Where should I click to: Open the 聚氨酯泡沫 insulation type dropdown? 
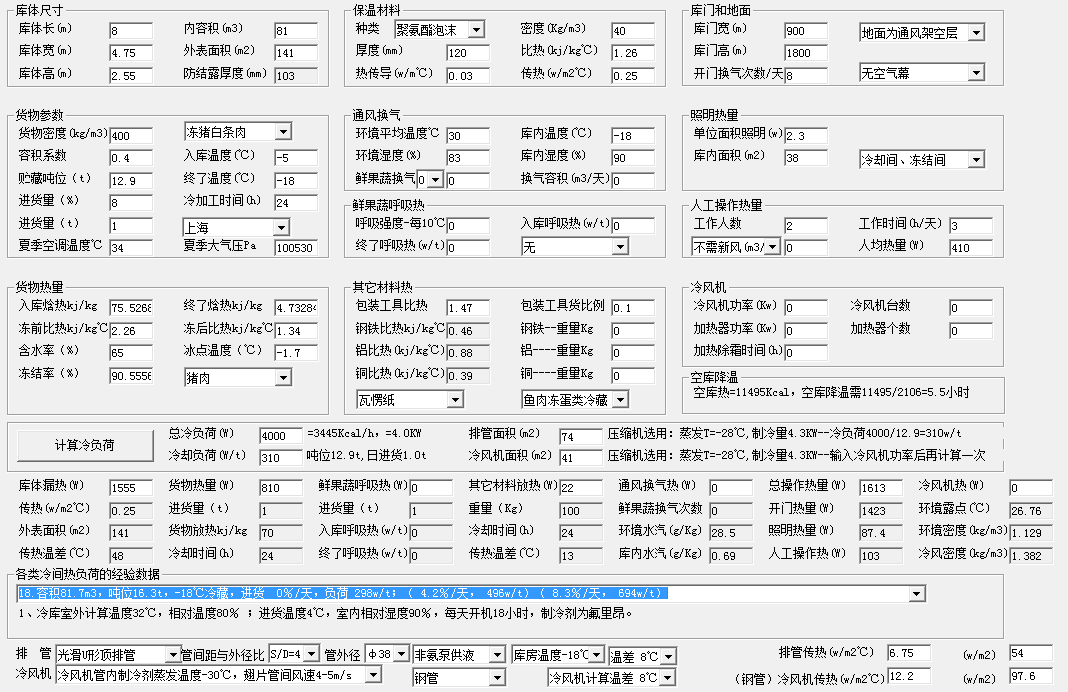pos(475,31)
